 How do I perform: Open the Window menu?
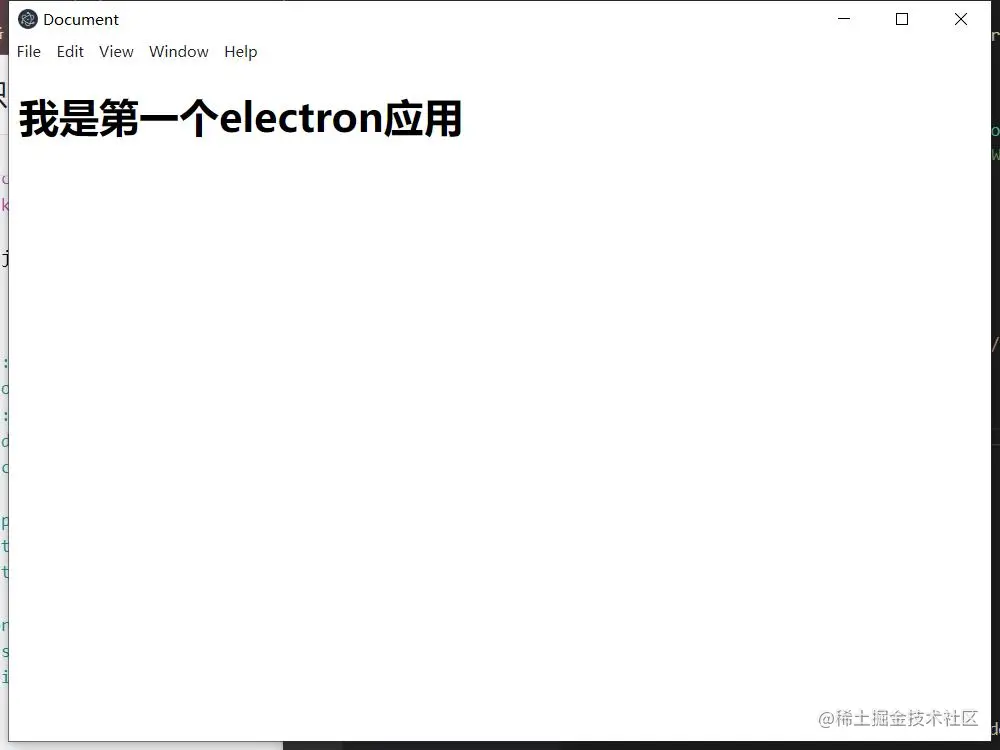click(x=179, y=52)
